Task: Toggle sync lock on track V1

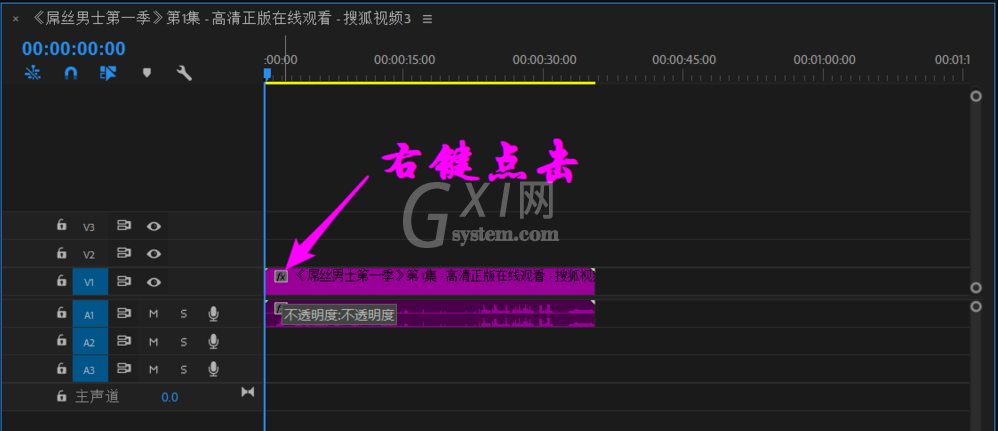Action: (123, 281)
